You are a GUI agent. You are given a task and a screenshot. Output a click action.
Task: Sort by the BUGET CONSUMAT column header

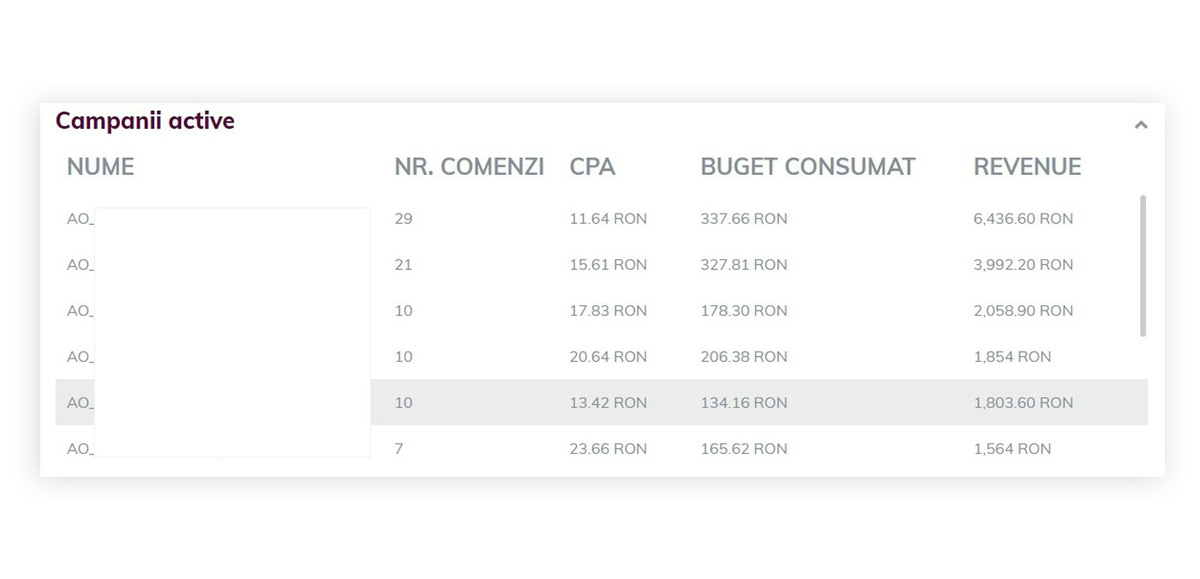[807, 167]
